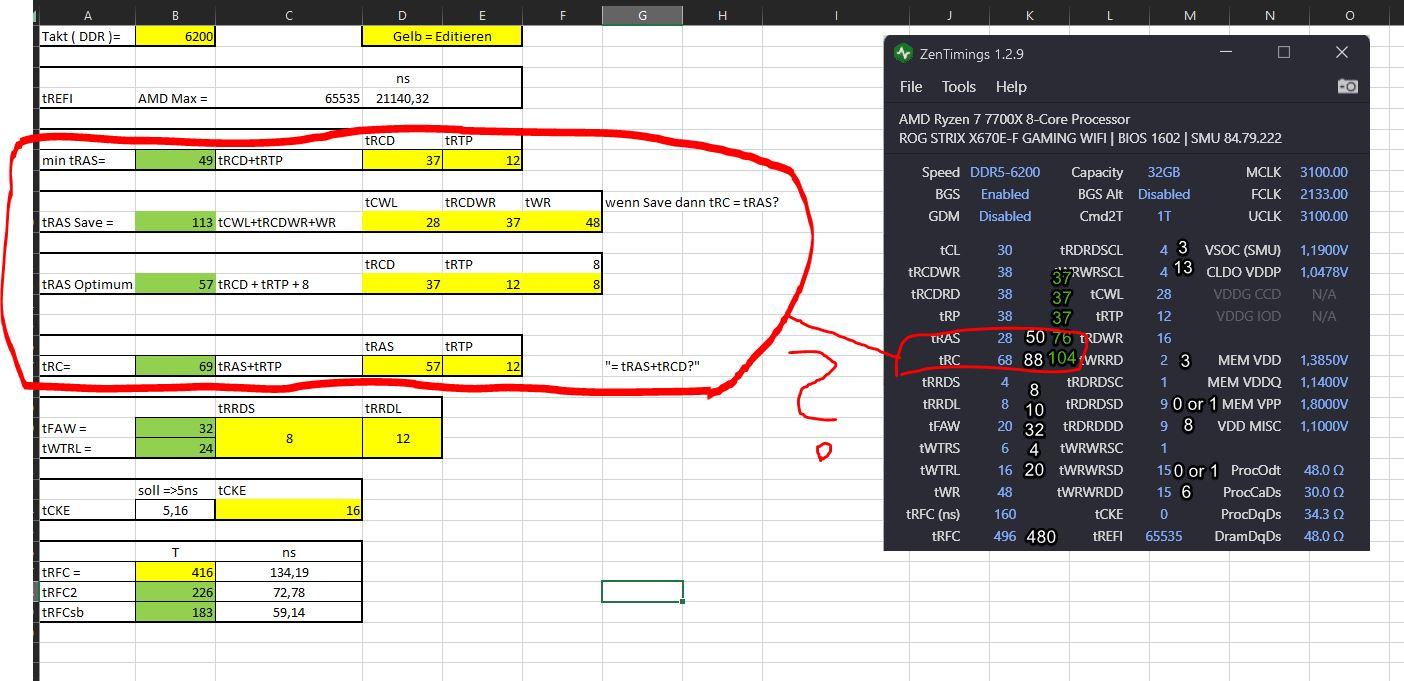Select the tCKE 5,16 value cell
The image size is (1404, 681).
pyautogui.click(x=175, y=510)
